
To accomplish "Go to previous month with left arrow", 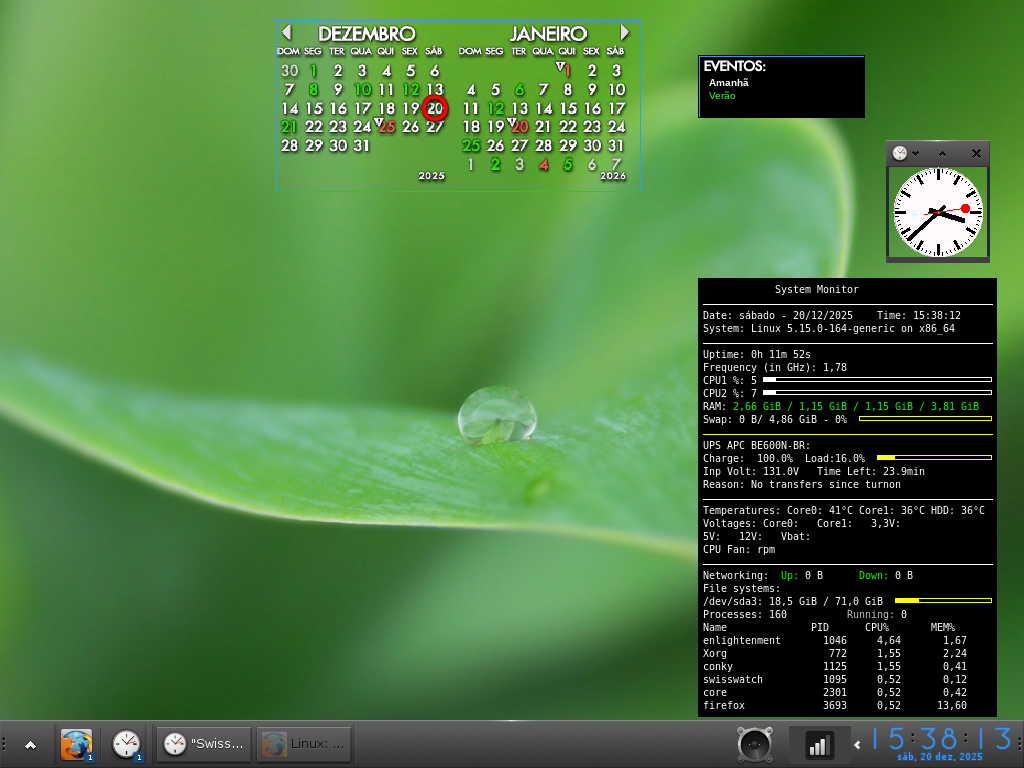I will (287, 33).
